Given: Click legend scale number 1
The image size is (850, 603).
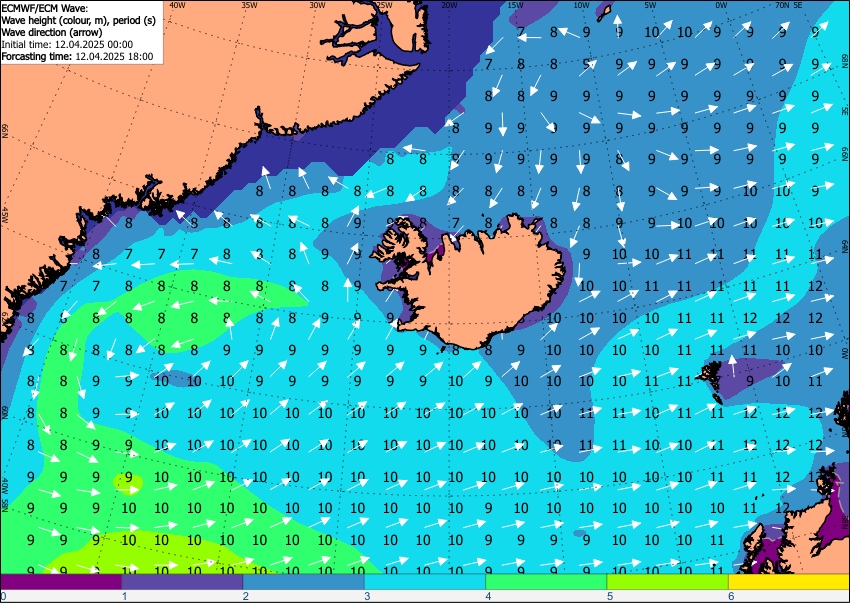Looking at the screenshot, I should click(124, 596).
